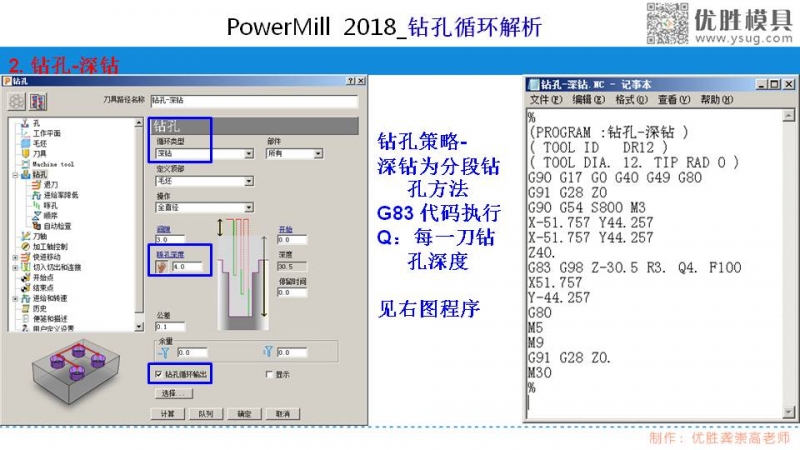Click the hand icon beside peck depth
The width and height of the screenshot is (800, 450).
(x=162, y=266)
